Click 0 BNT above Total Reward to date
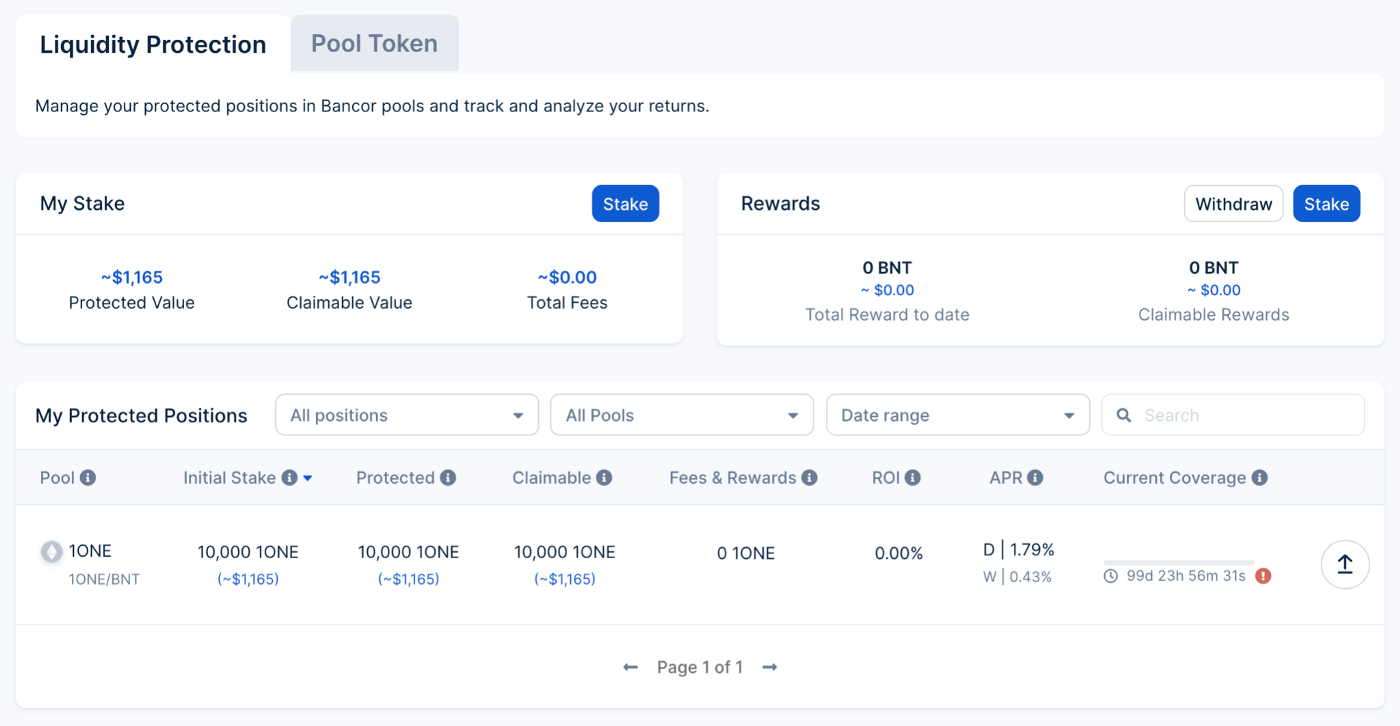The height and width of the screenshot is (726, 1400). coord(887,268)
